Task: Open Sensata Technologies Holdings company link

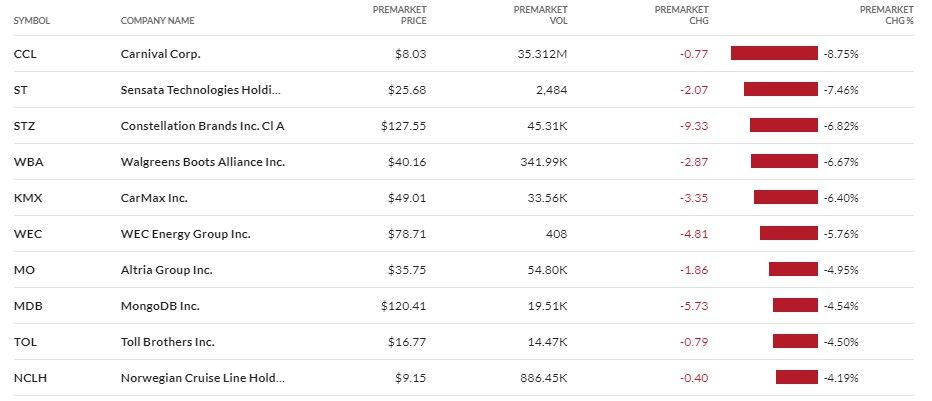Action: [200, 90]
